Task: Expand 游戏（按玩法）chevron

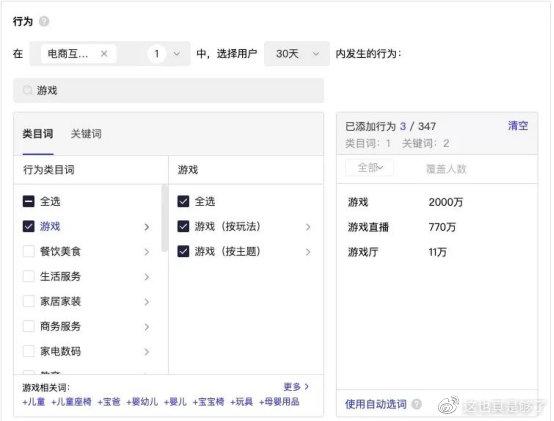Action: (x=308, y=227)
